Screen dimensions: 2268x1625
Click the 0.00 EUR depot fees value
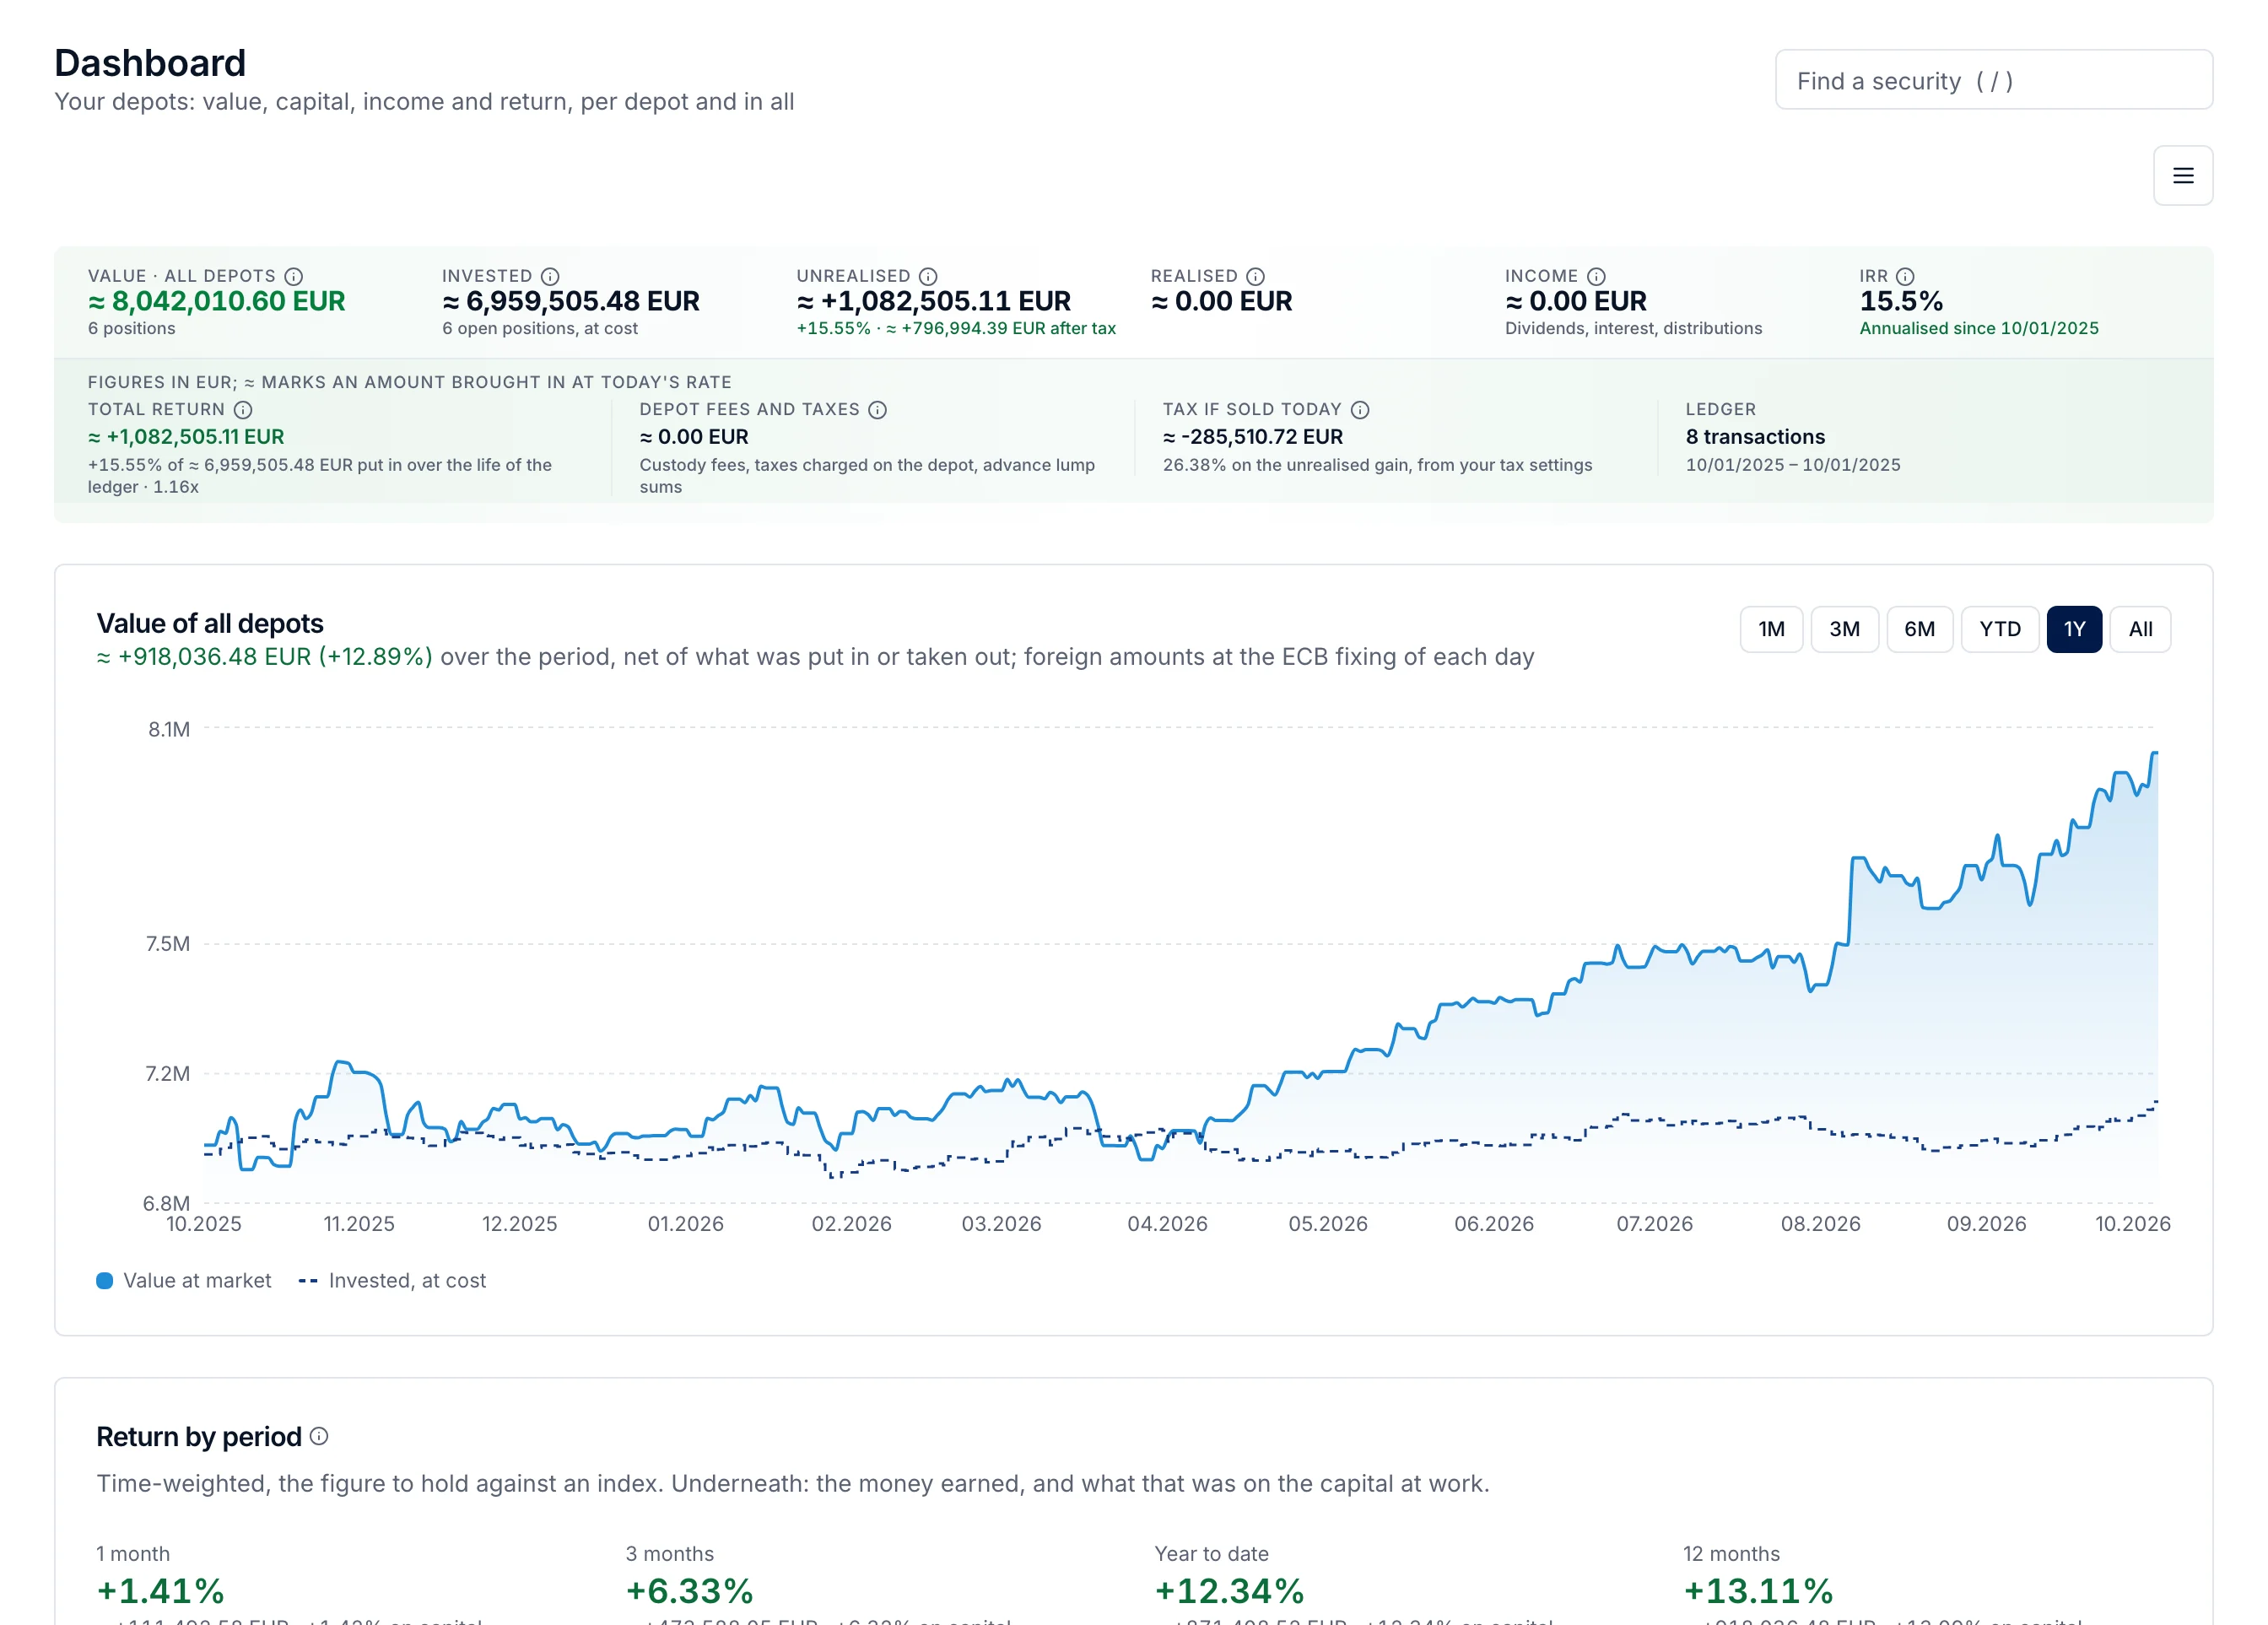tap(694, 437)
